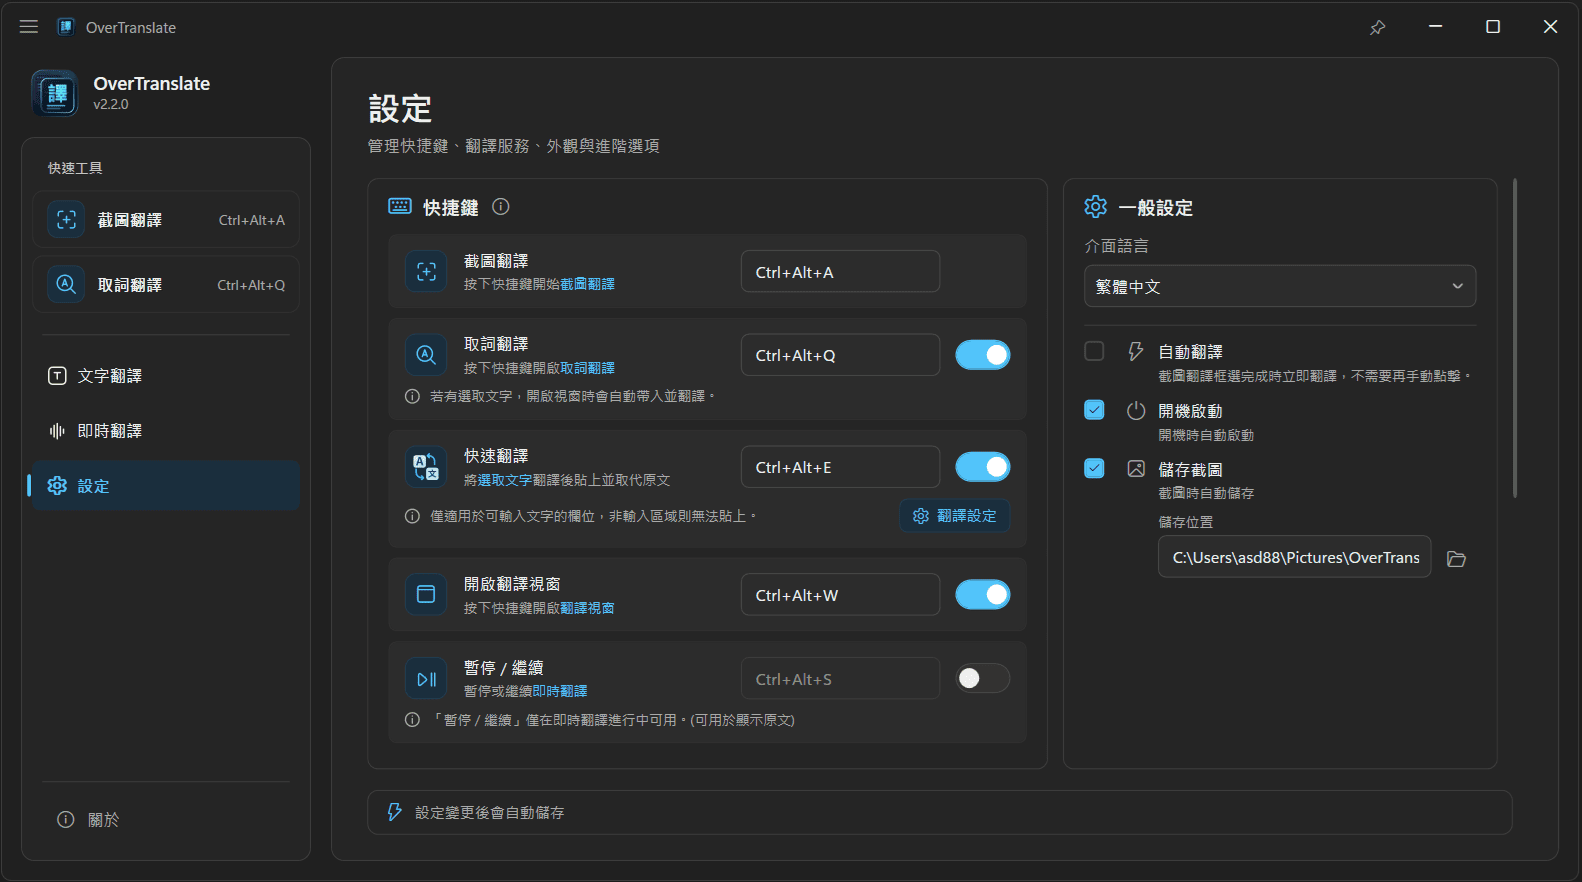Viewport: 1582px width, 882px height.
Task: Pin the window on top
Action: [1378, 27]
